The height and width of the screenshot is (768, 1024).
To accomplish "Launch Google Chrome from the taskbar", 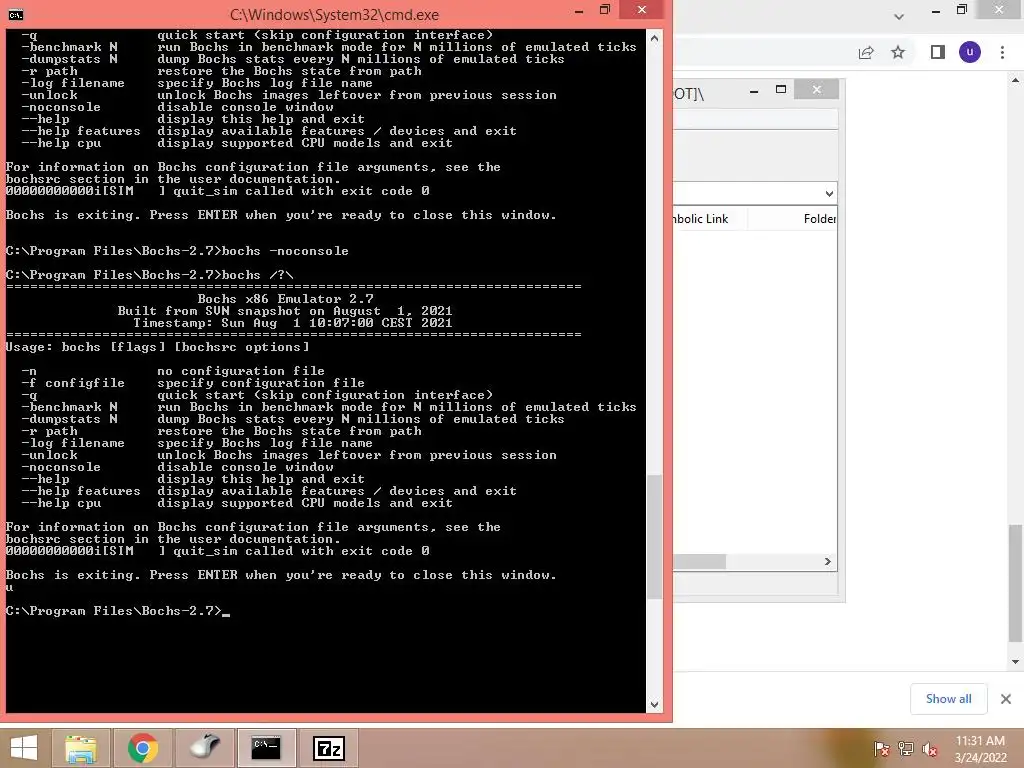I will (x=142, y=748).
